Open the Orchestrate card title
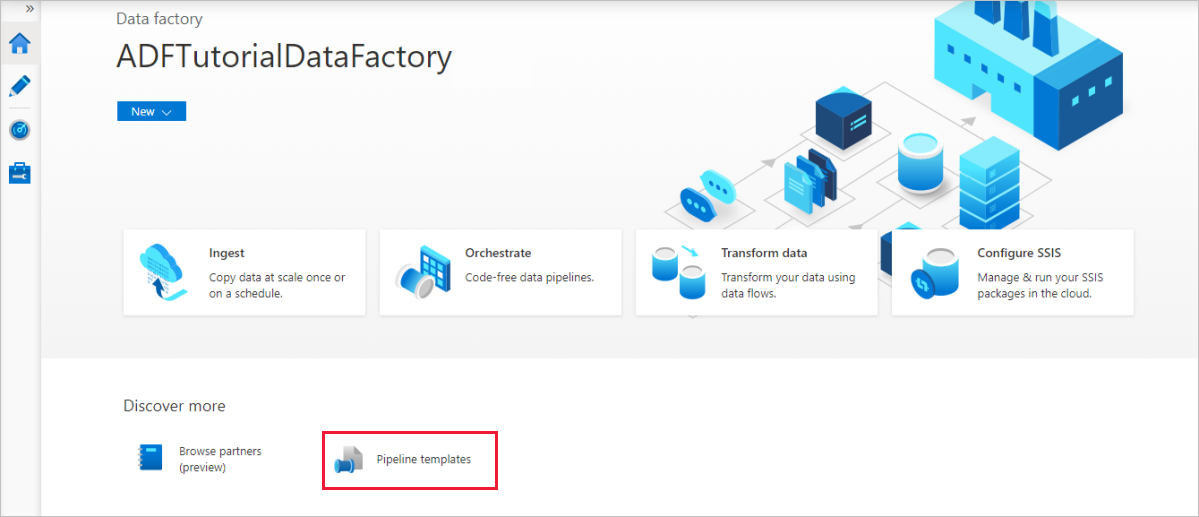Image resolution: width=1199 pixels, height=517 pixels. (498, 252)
